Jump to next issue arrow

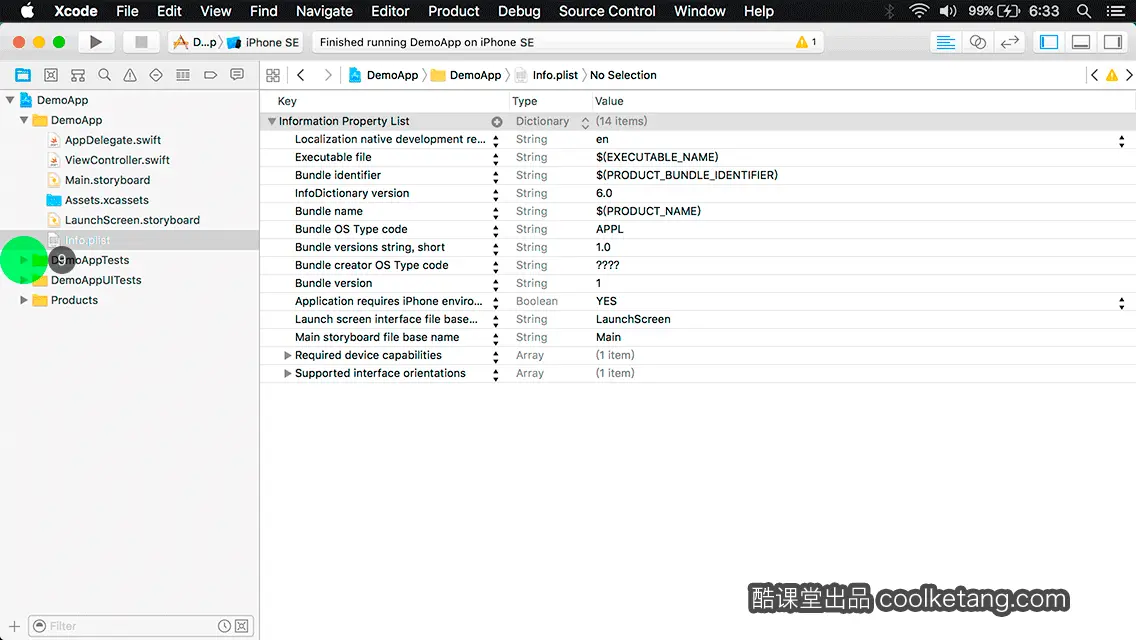[x=1129, y=75]
